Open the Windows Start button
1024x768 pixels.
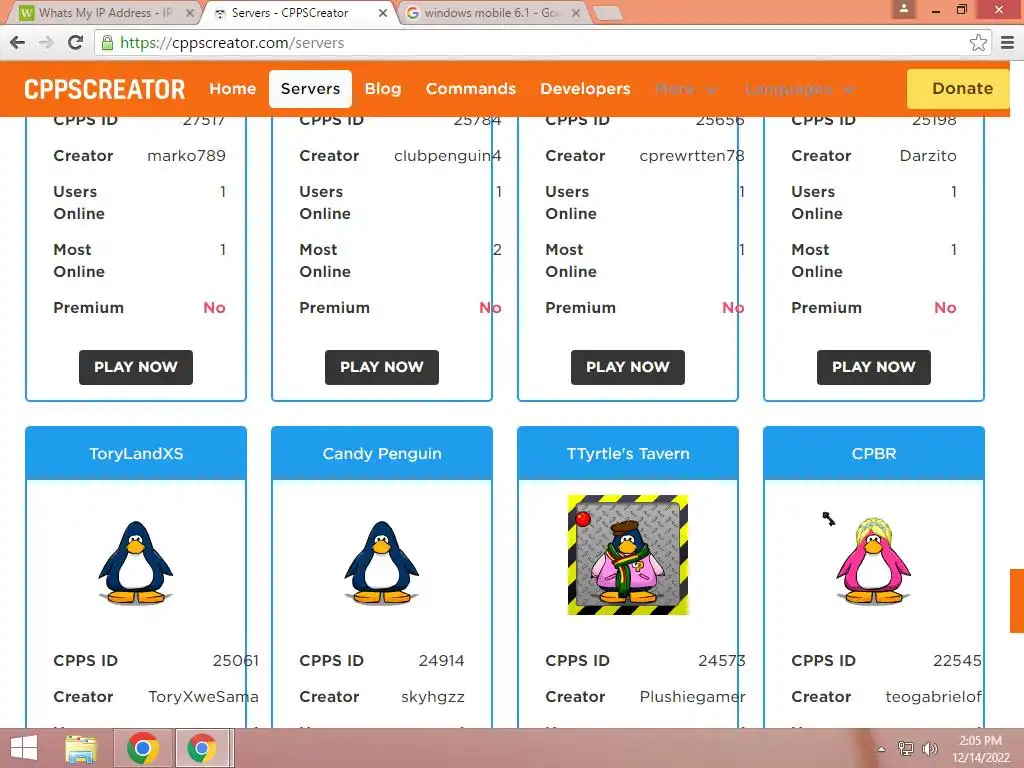pos(24,748)
